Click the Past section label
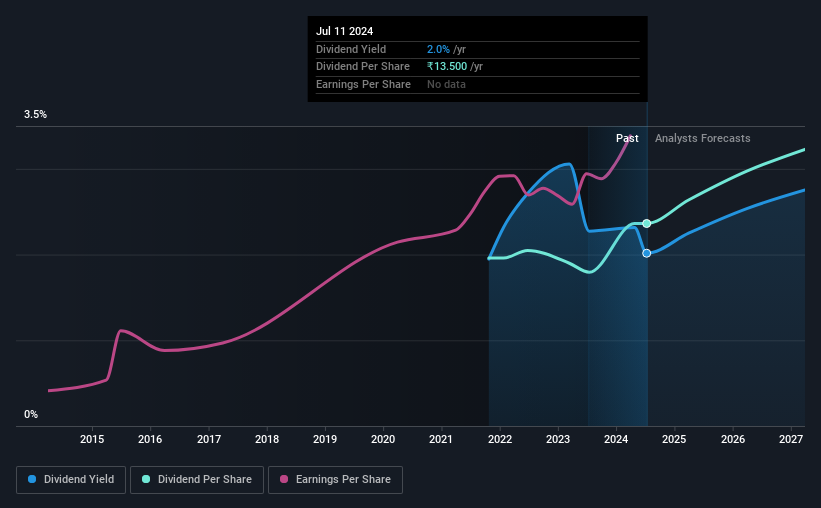Viewport: 821px width, 508px height. (x=627, y=138)
